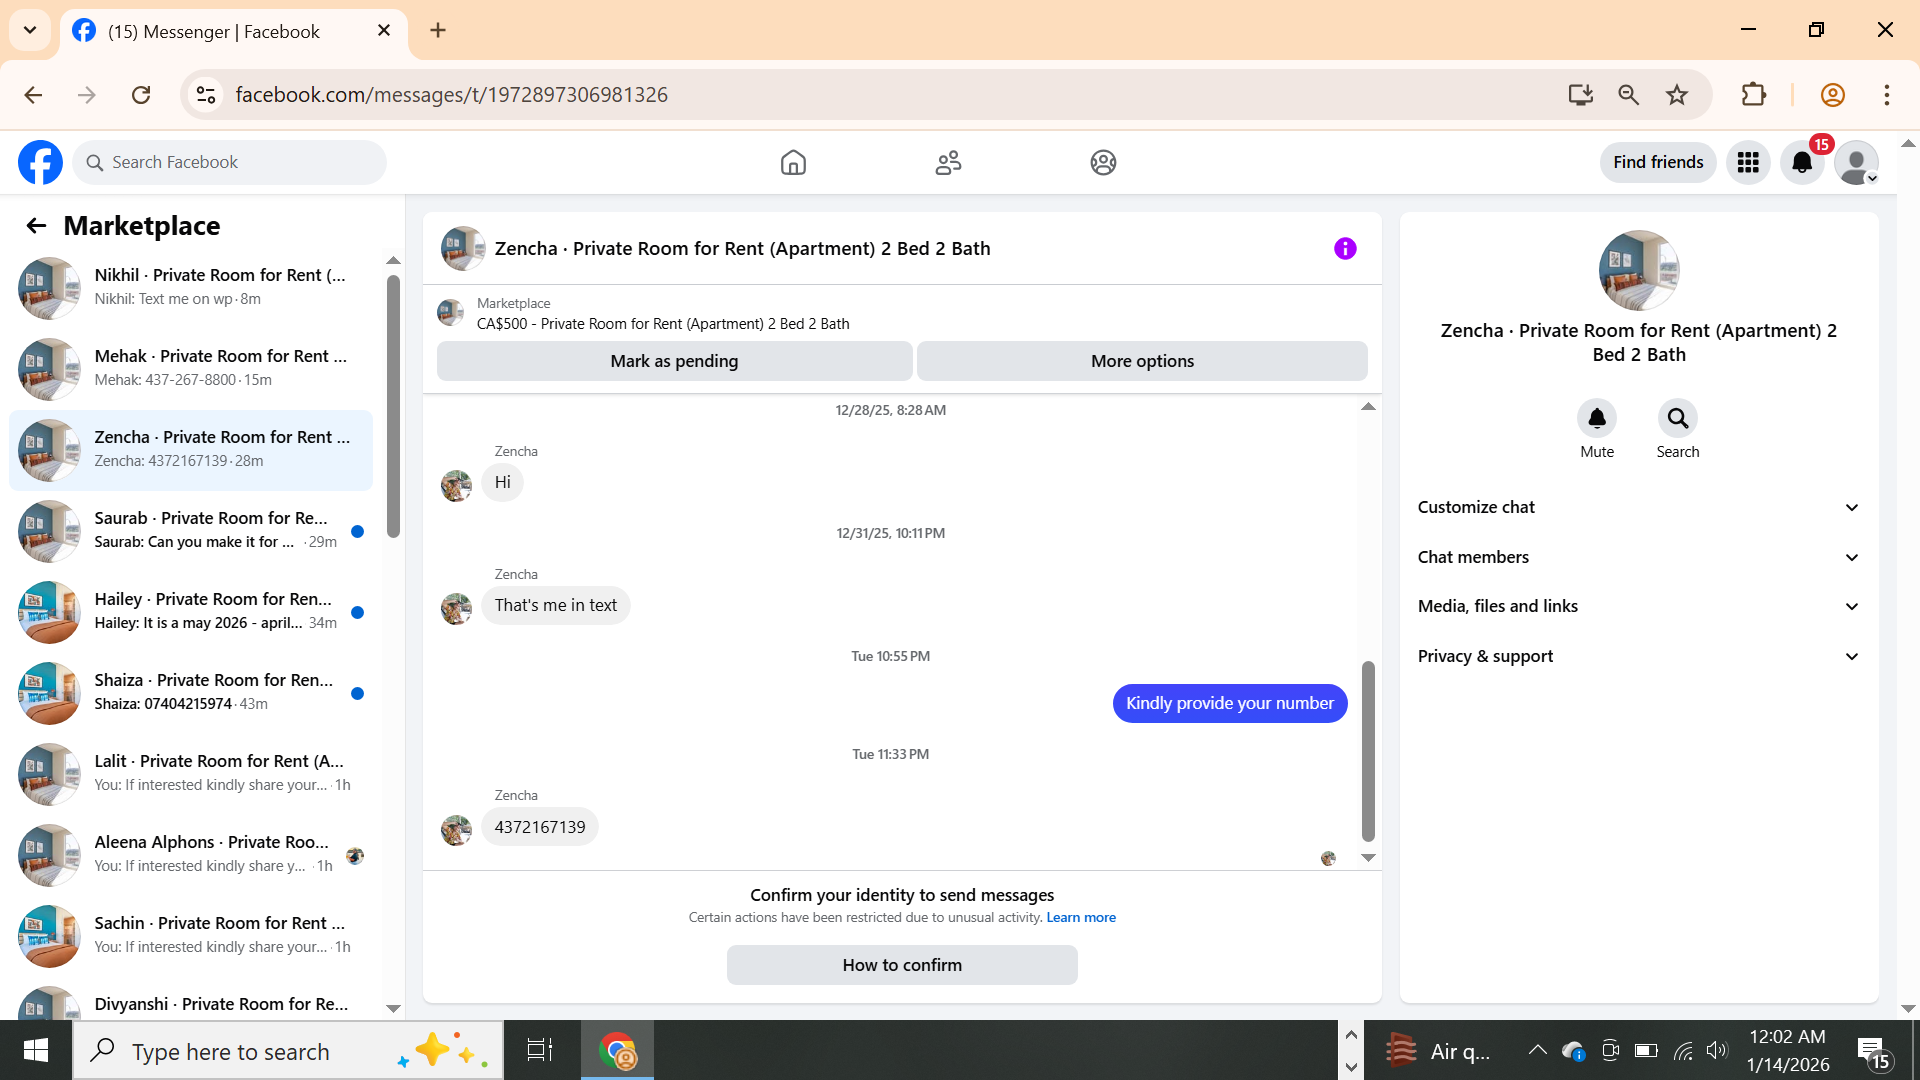Viewport: 1920px width, 1080px height.
Task: Open the Home feed icon
Action: tap(793, 162)
